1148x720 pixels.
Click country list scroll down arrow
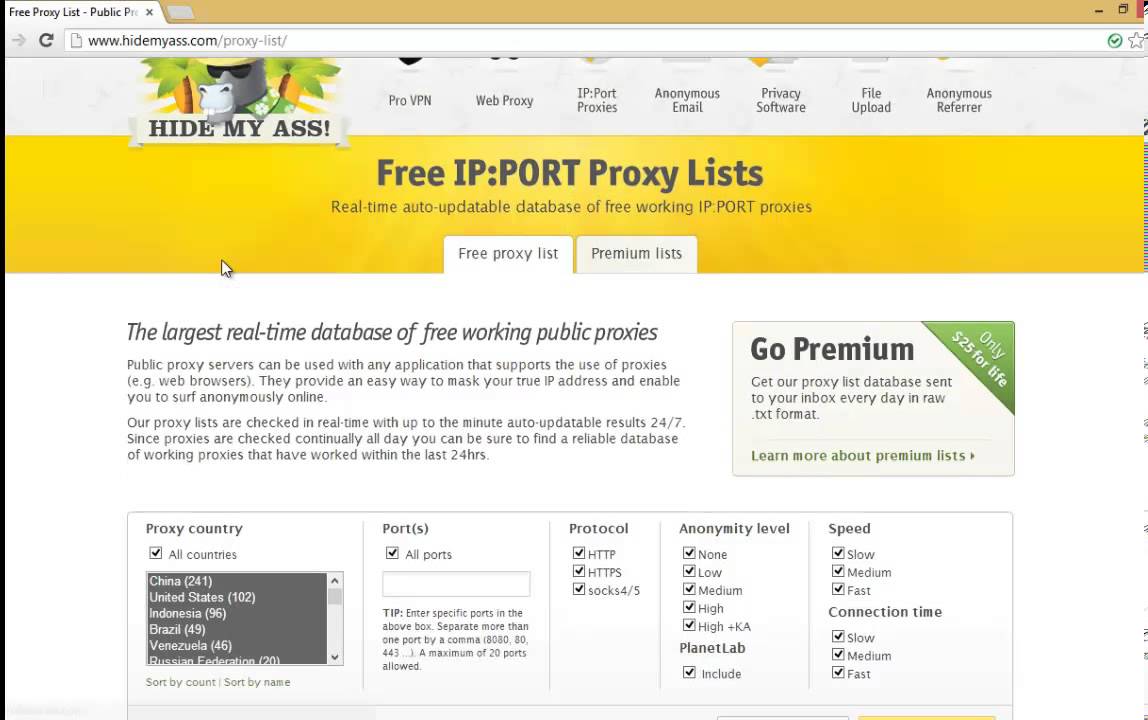[335, 657]
